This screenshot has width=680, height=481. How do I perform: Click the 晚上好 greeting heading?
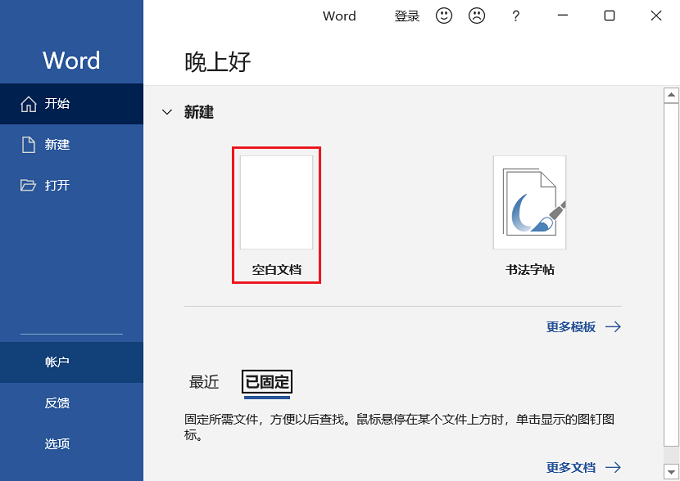(x=218, y=62)
